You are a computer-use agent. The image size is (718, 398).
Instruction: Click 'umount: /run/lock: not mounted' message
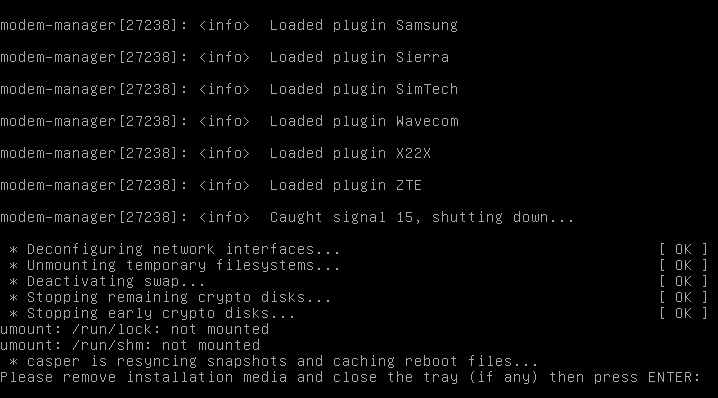tap(135, 330)
